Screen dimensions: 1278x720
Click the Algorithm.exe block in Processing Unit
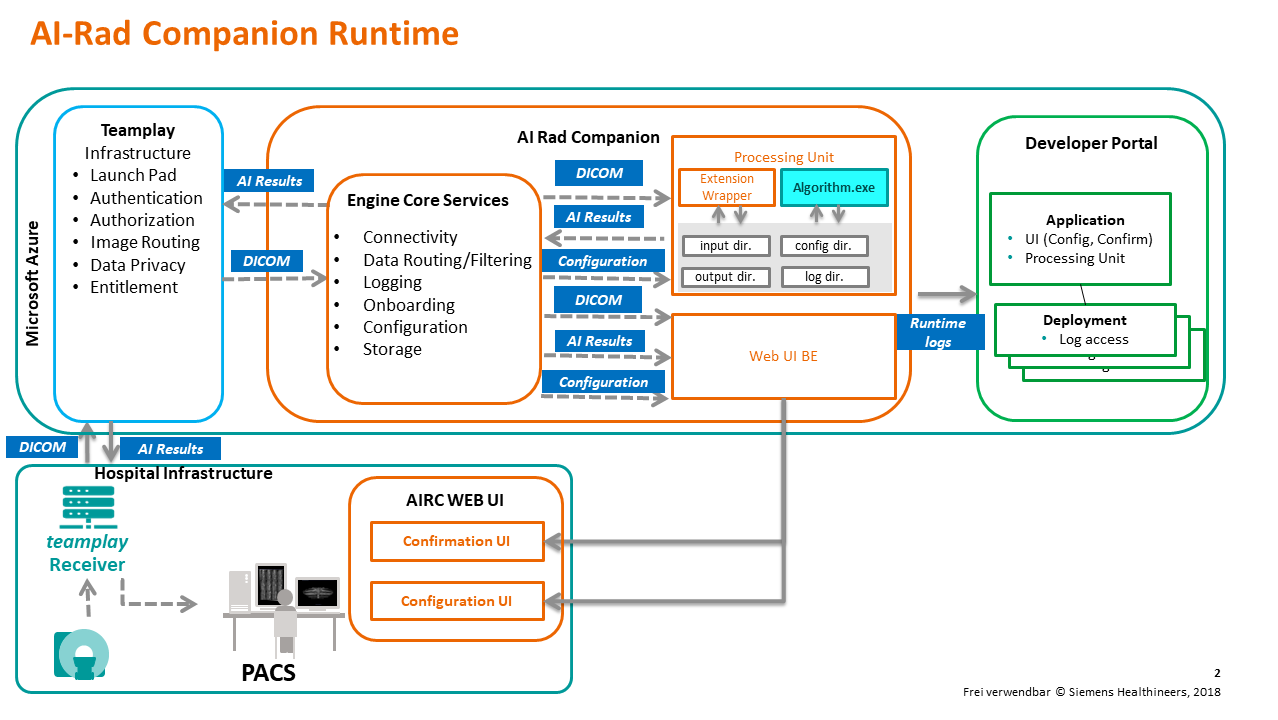(834, 187)
